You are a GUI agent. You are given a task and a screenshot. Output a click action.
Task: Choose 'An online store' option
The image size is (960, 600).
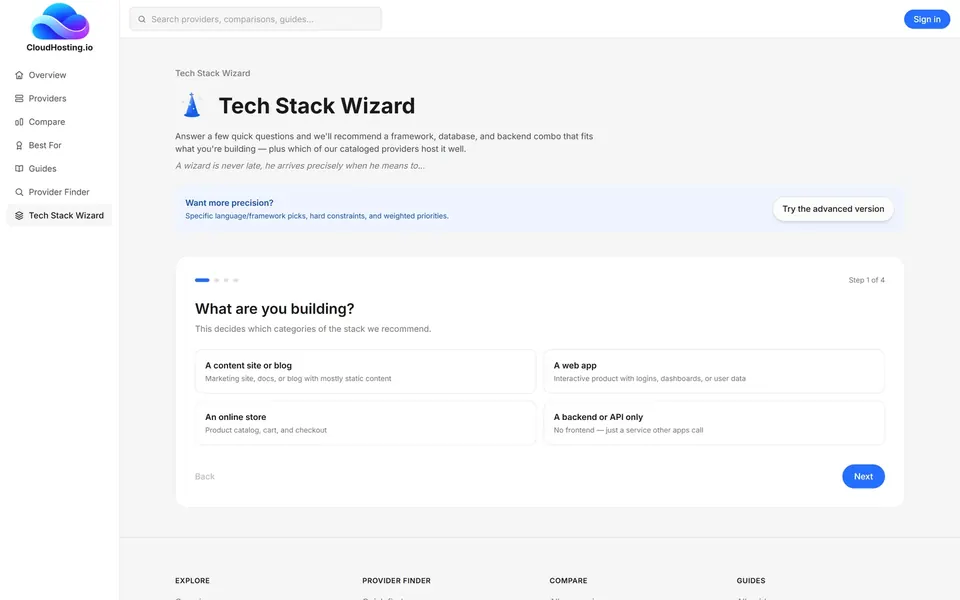coord(366,423)
